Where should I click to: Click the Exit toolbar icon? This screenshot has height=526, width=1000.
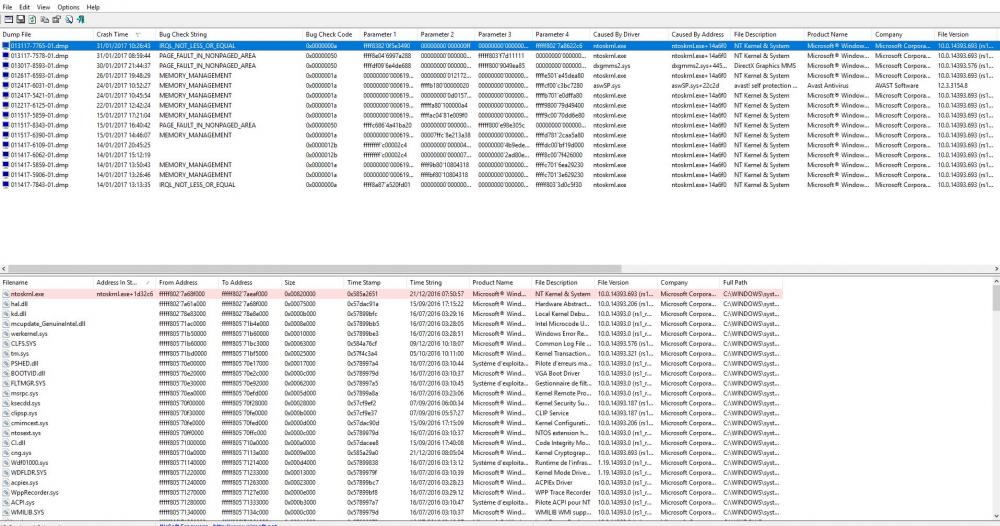tap(80, 19)
